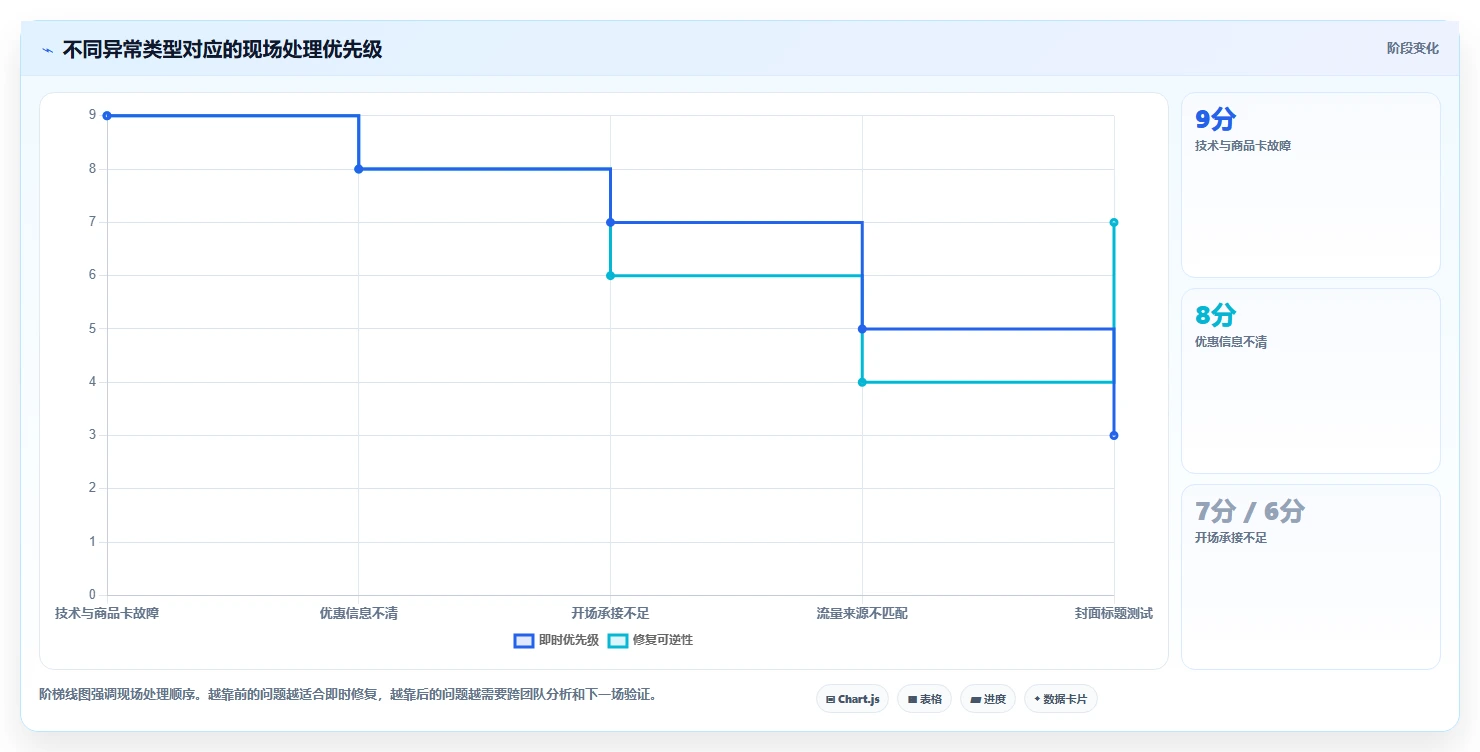Click 优惠信息不清 caption under 8分
1480x752 pixels.
click(x=1231, y=342)
